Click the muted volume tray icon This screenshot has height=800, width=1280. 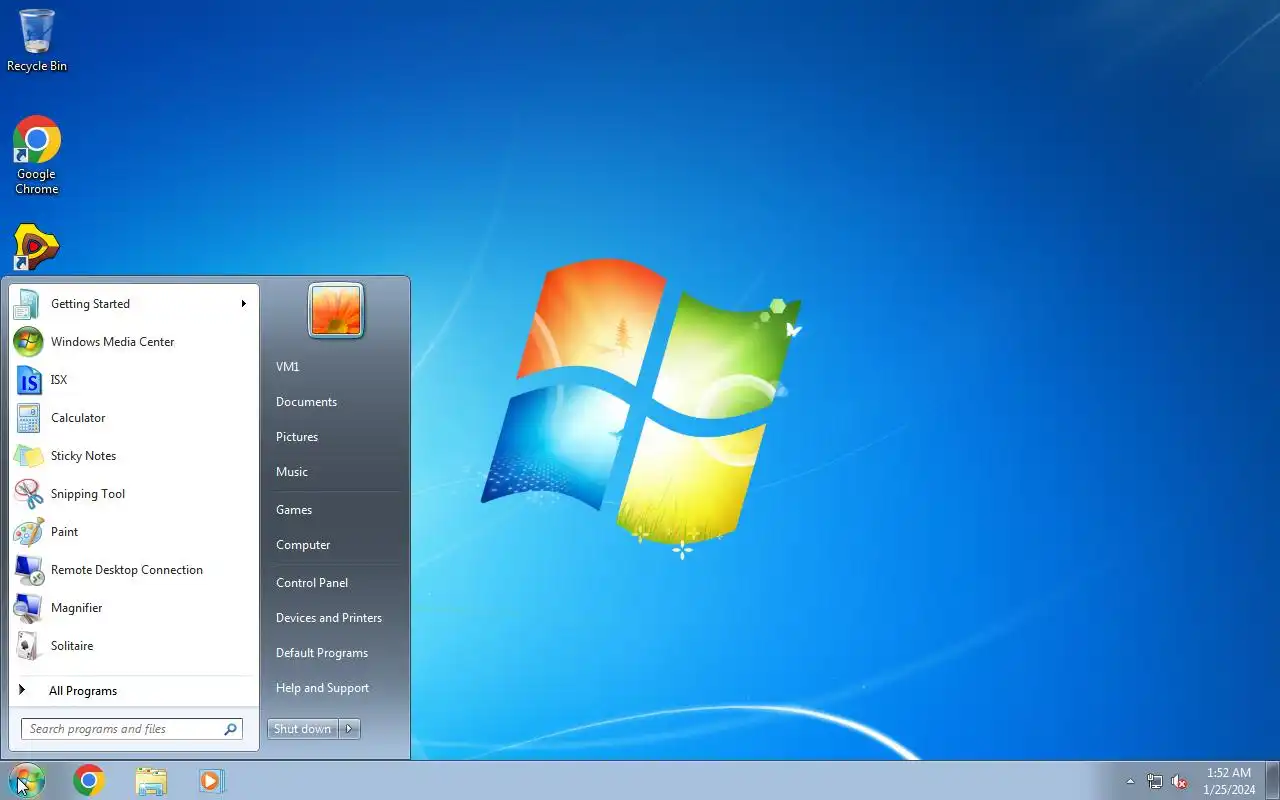(x=1180, y=781)
